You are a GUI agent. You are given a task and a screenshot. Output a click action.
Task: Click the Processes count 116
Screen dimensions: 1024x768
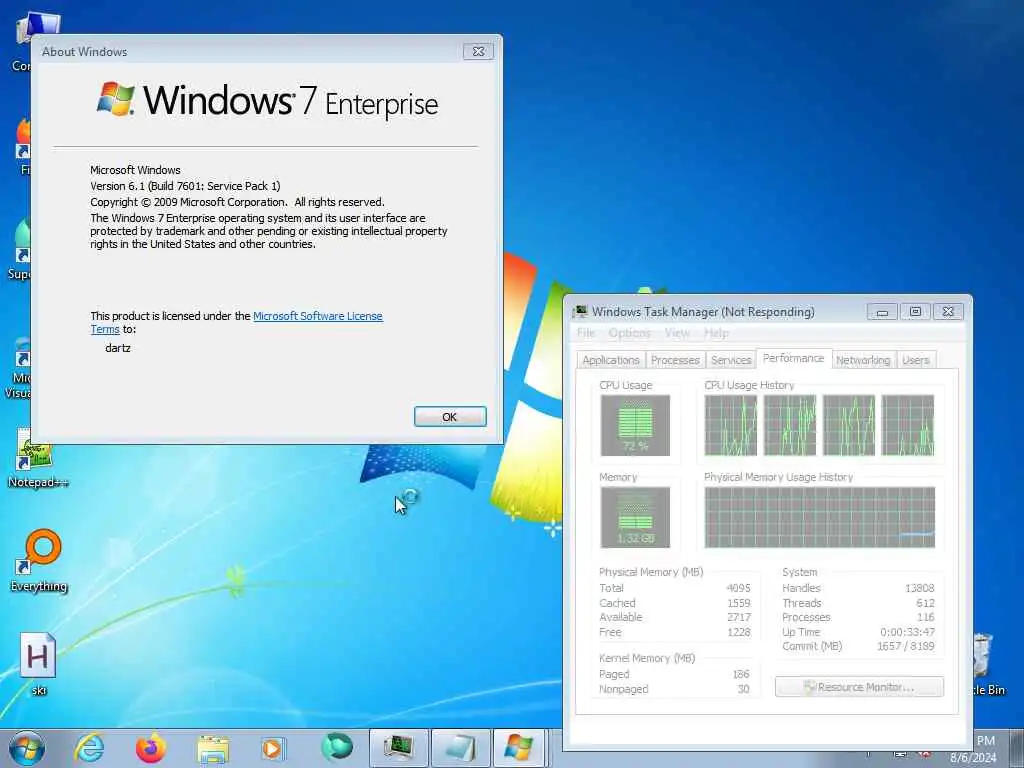click(x=925, y=617)
